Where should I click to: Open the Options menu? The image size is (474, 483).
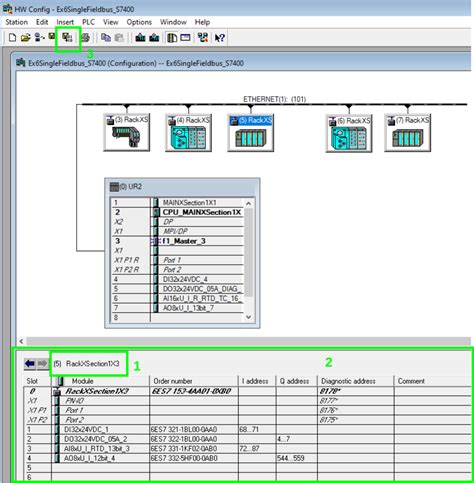point(139,22)
